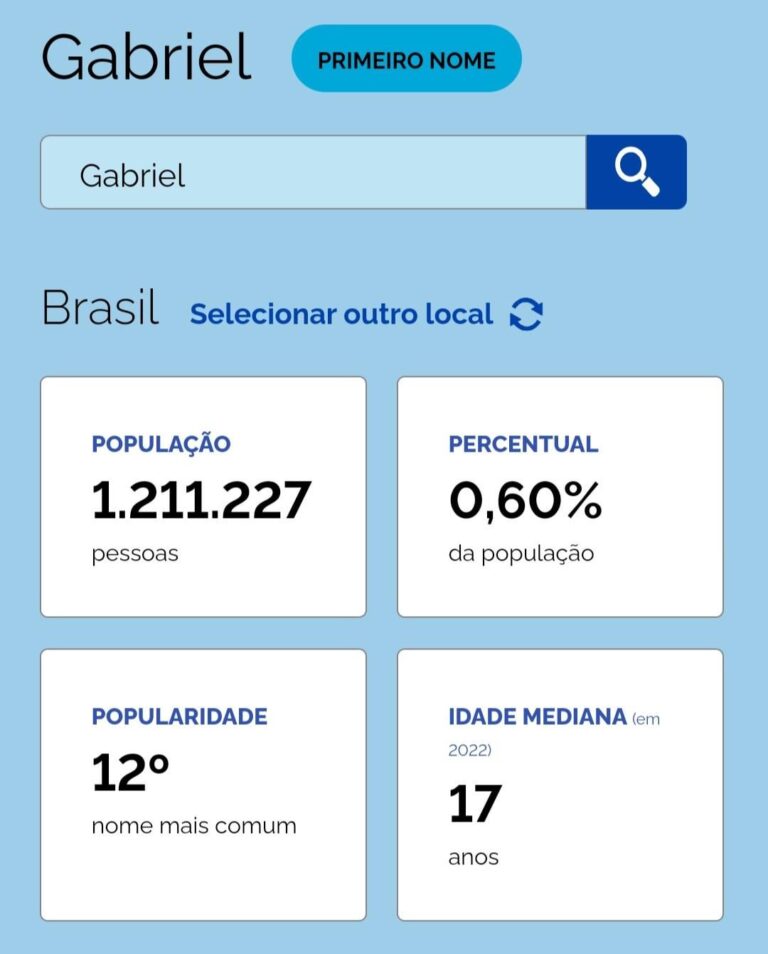768x954 pixels.
Task: Click the magnifying glass search button
Action: click(636, 172)
